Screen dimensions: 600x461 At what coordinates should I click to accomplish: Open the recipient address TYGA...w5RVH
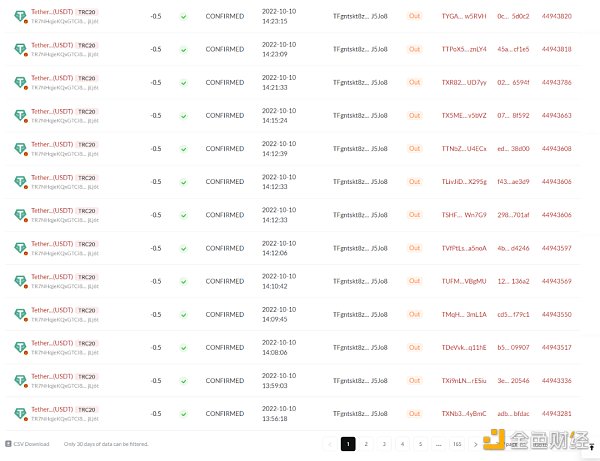(464, 16)
